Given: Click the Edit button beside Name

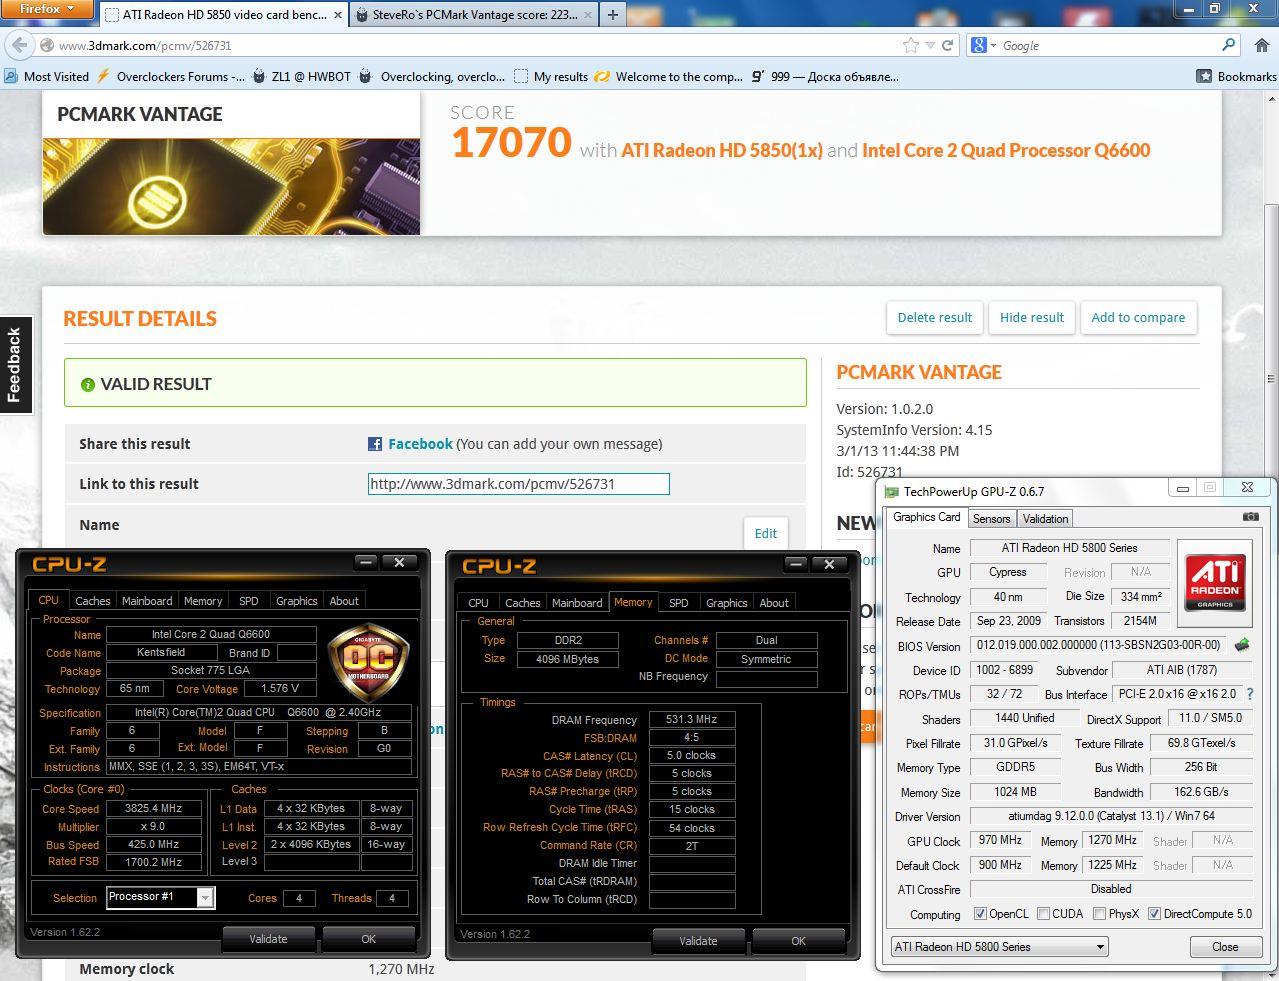Looking at the screenshot, I should point(766,533).
